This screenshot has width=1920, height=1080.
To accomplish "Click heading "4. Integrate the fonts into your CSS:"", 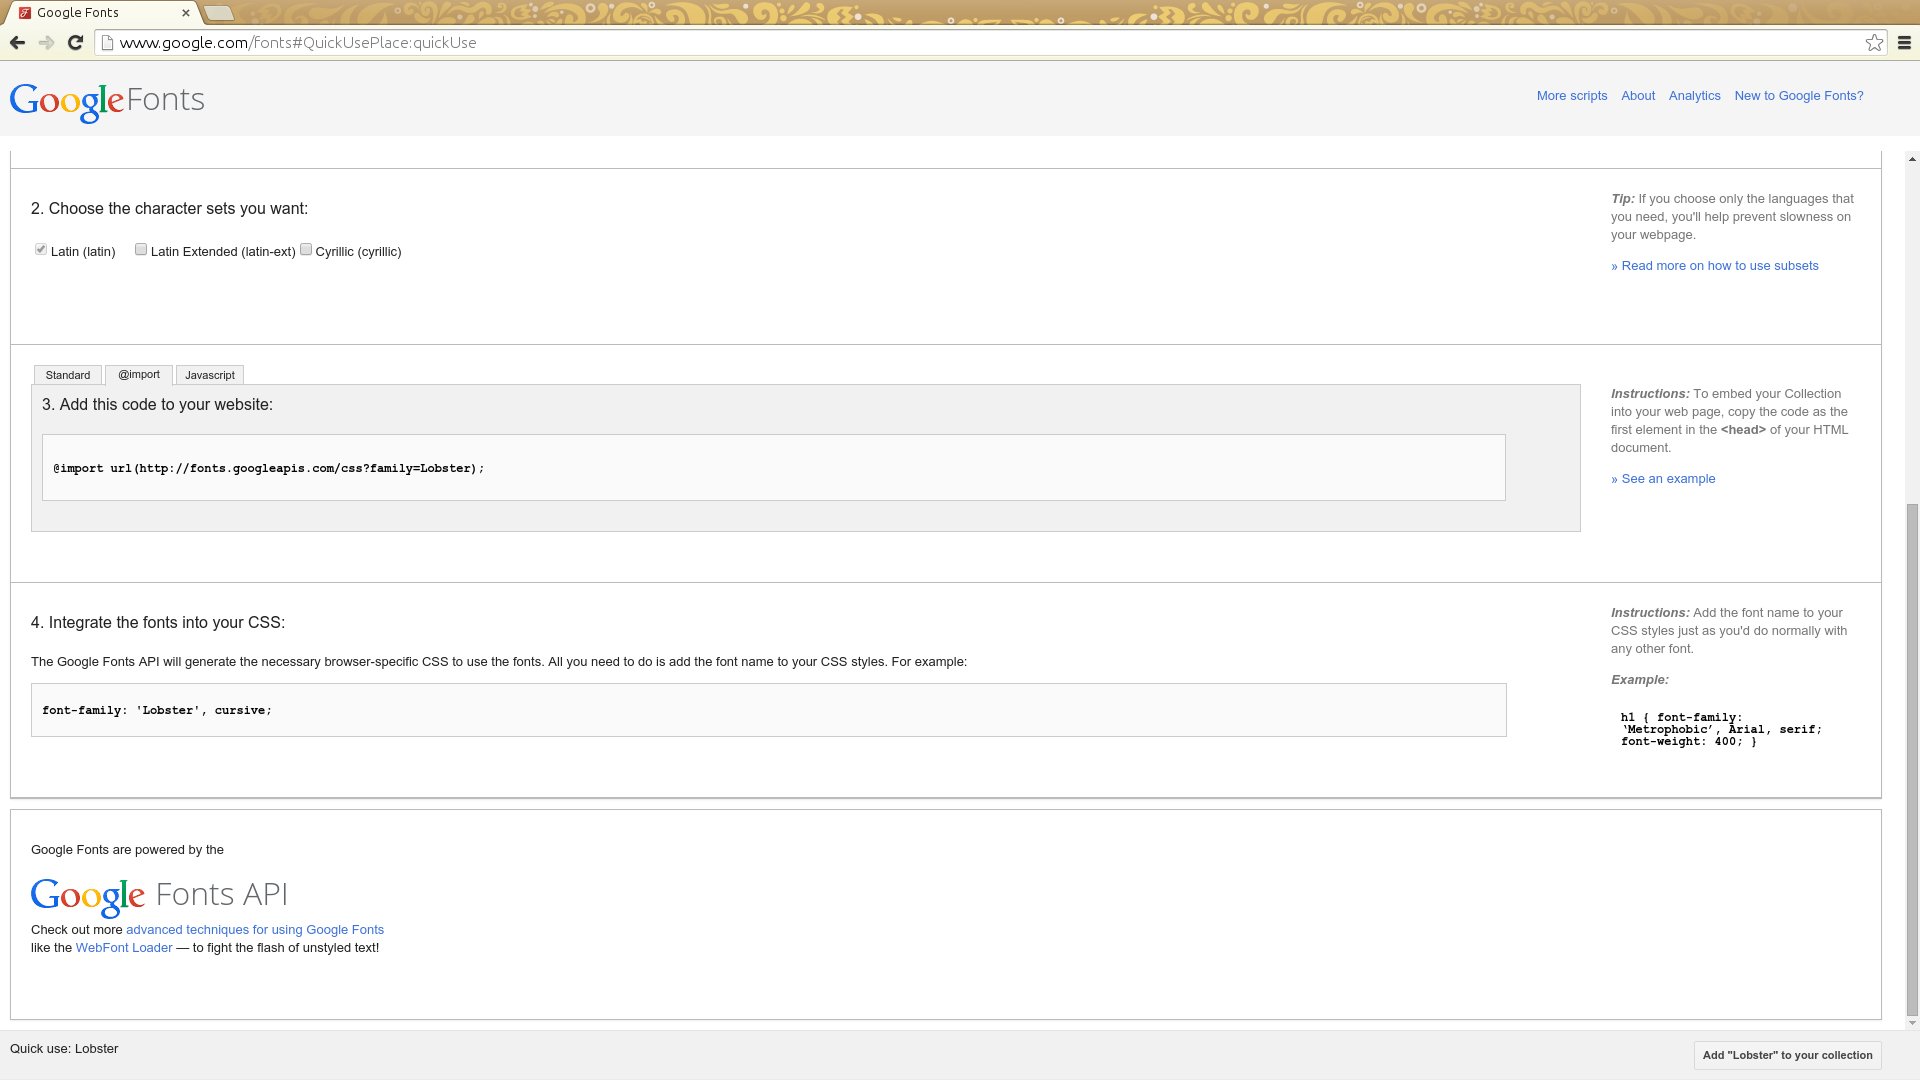I will tap(158, 623).
